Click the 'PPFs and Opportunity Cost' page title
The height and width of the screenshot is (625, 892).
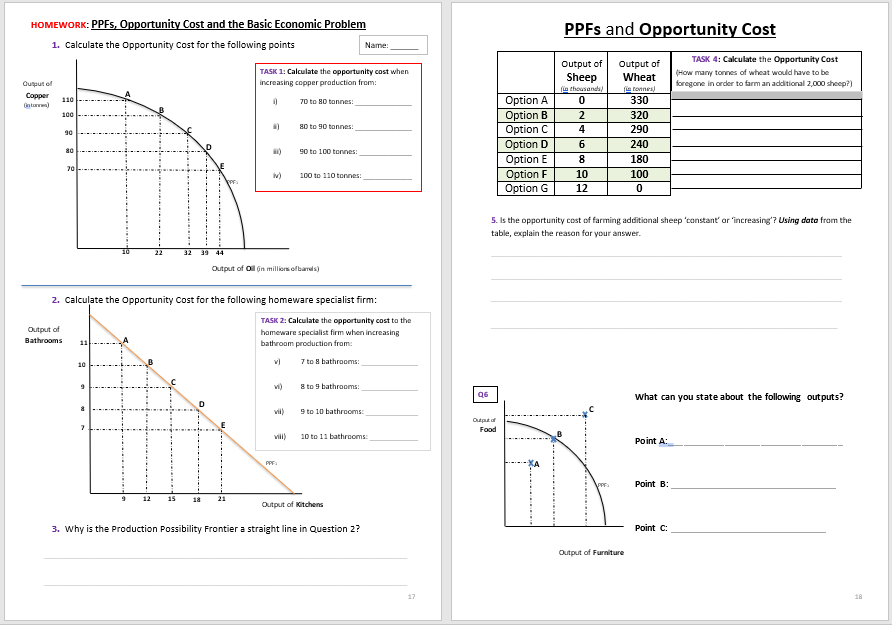669,30
